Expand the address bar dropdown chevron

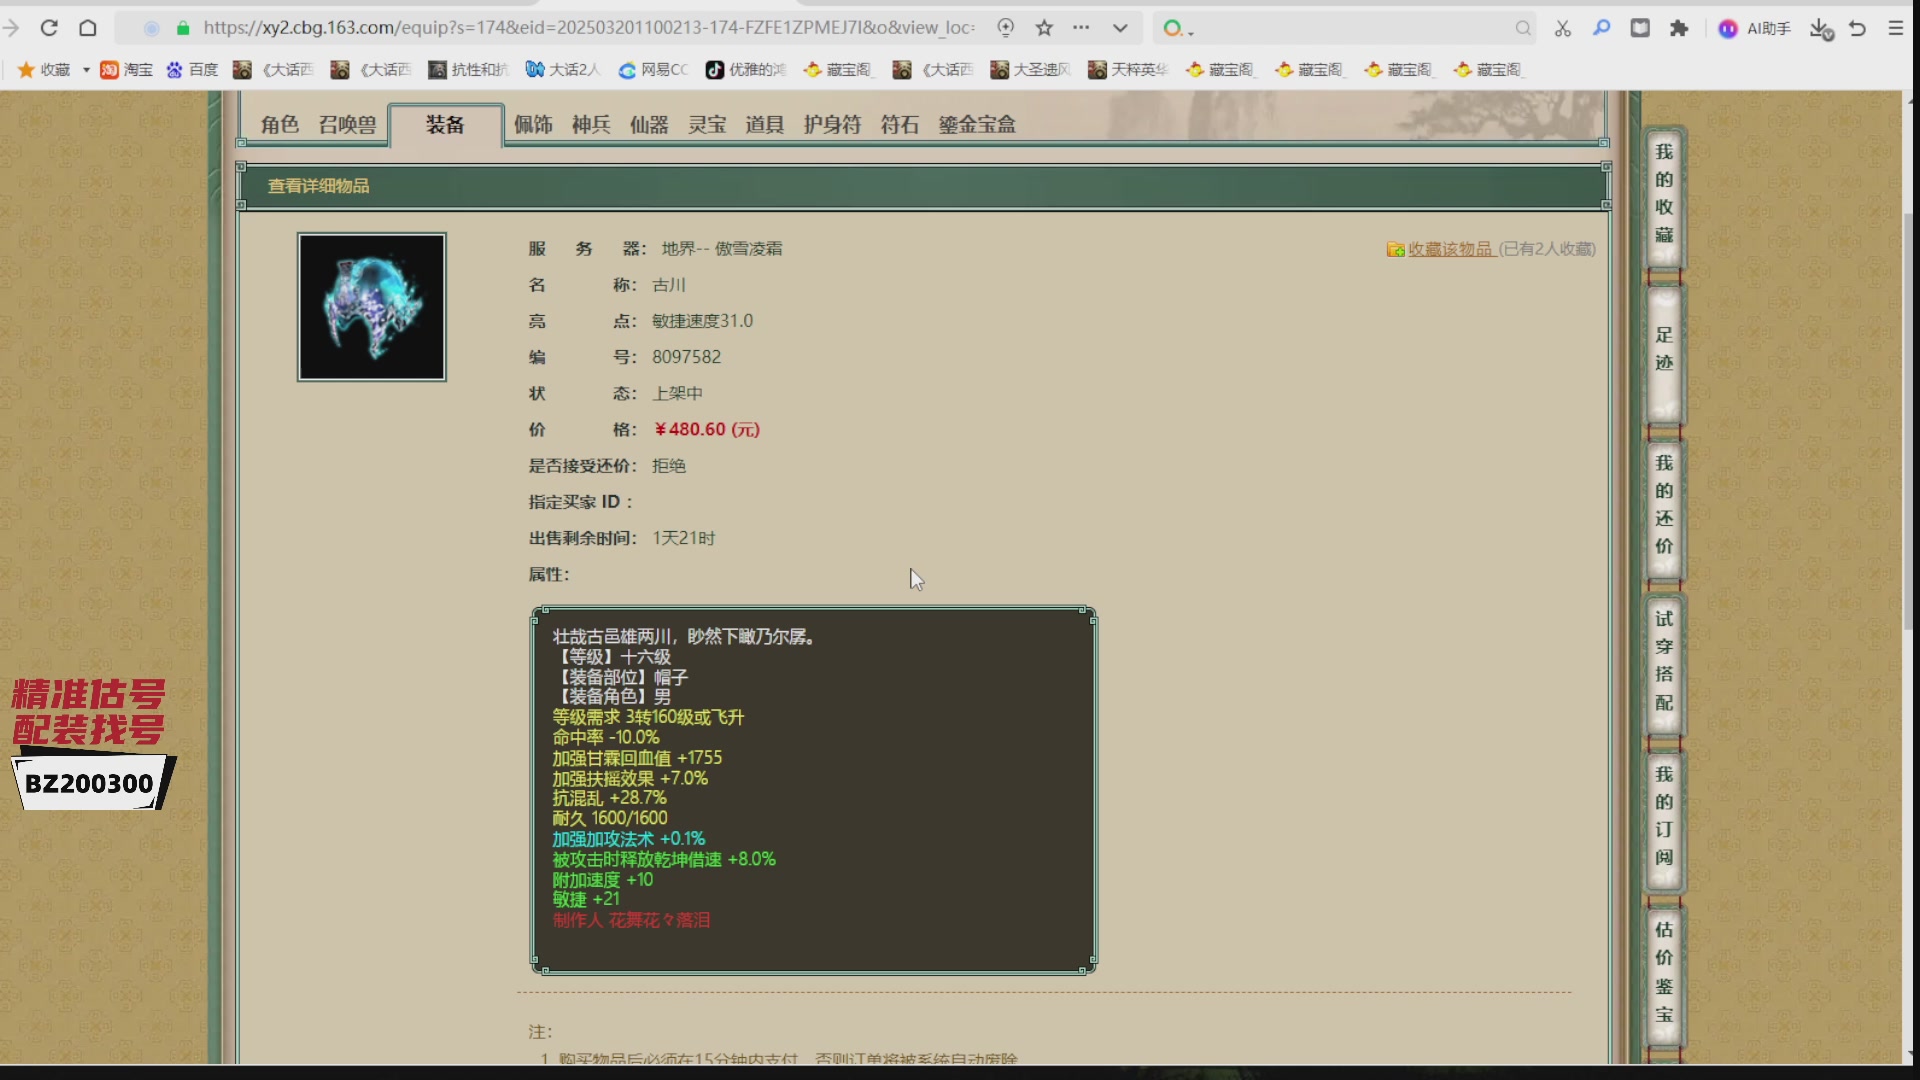pyautogui.click(x=1120, y=28)
